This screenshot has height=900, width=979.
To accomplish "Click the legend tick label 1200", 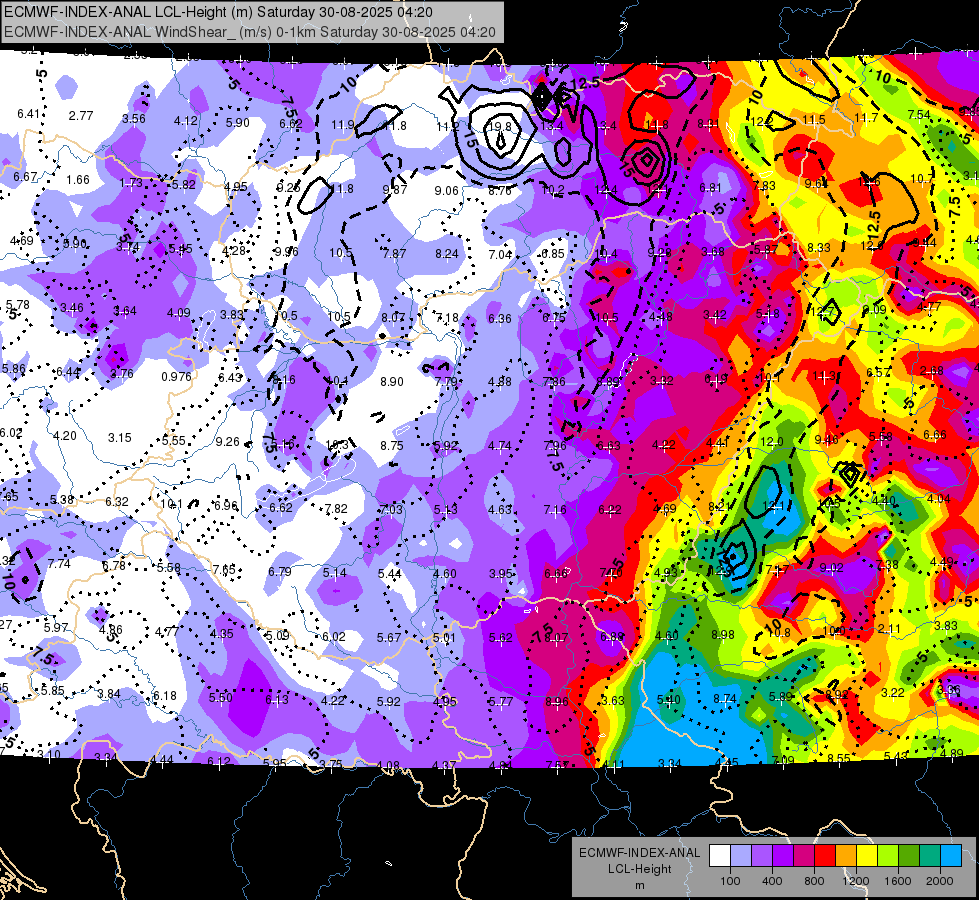I will 856,881.
